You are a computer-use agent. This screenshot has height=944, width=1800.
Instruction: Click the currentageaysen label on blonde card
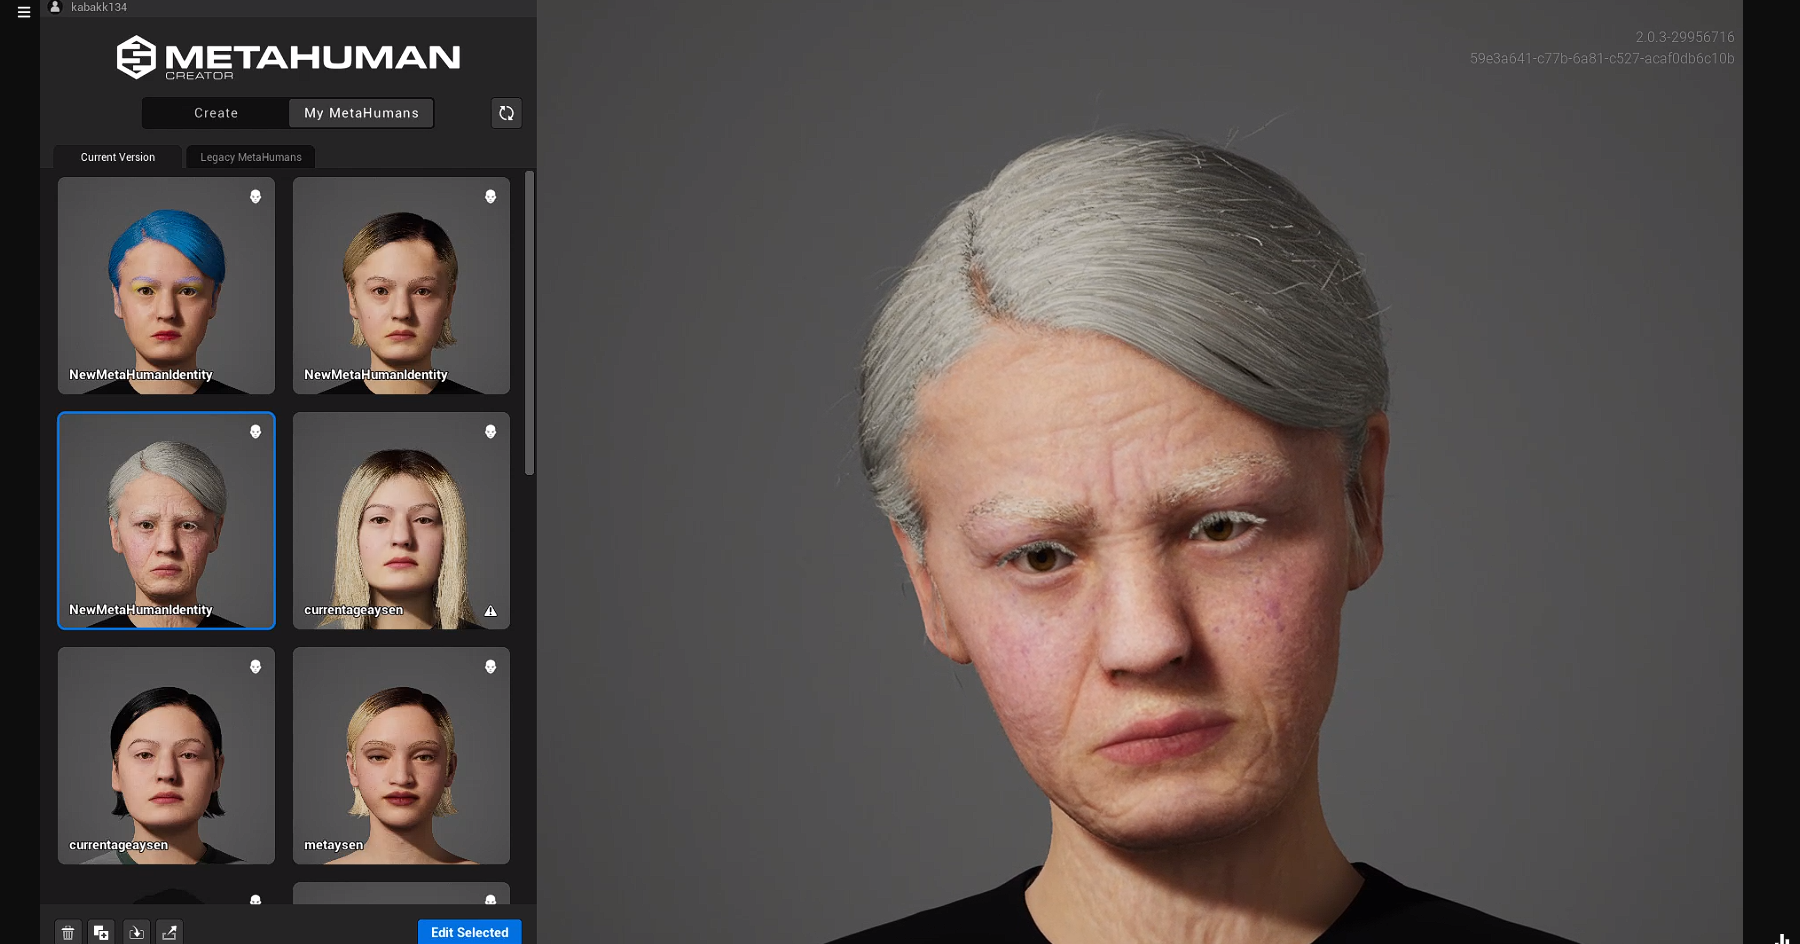point(354,610)
